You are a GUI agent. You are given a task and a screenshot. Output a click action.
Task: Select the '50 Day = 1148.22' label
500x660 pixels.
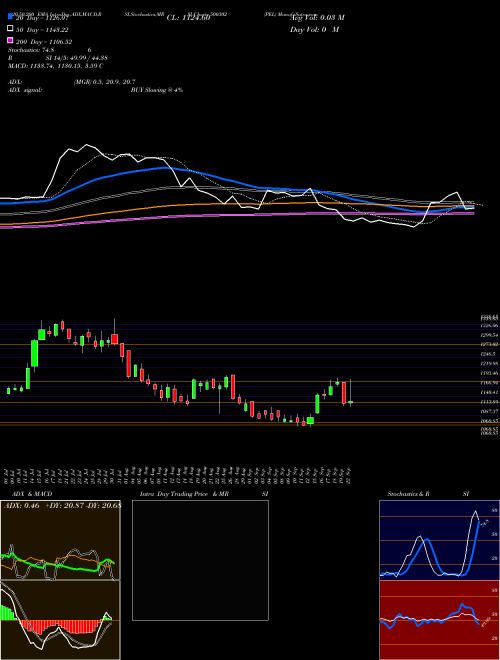[42, 30]
